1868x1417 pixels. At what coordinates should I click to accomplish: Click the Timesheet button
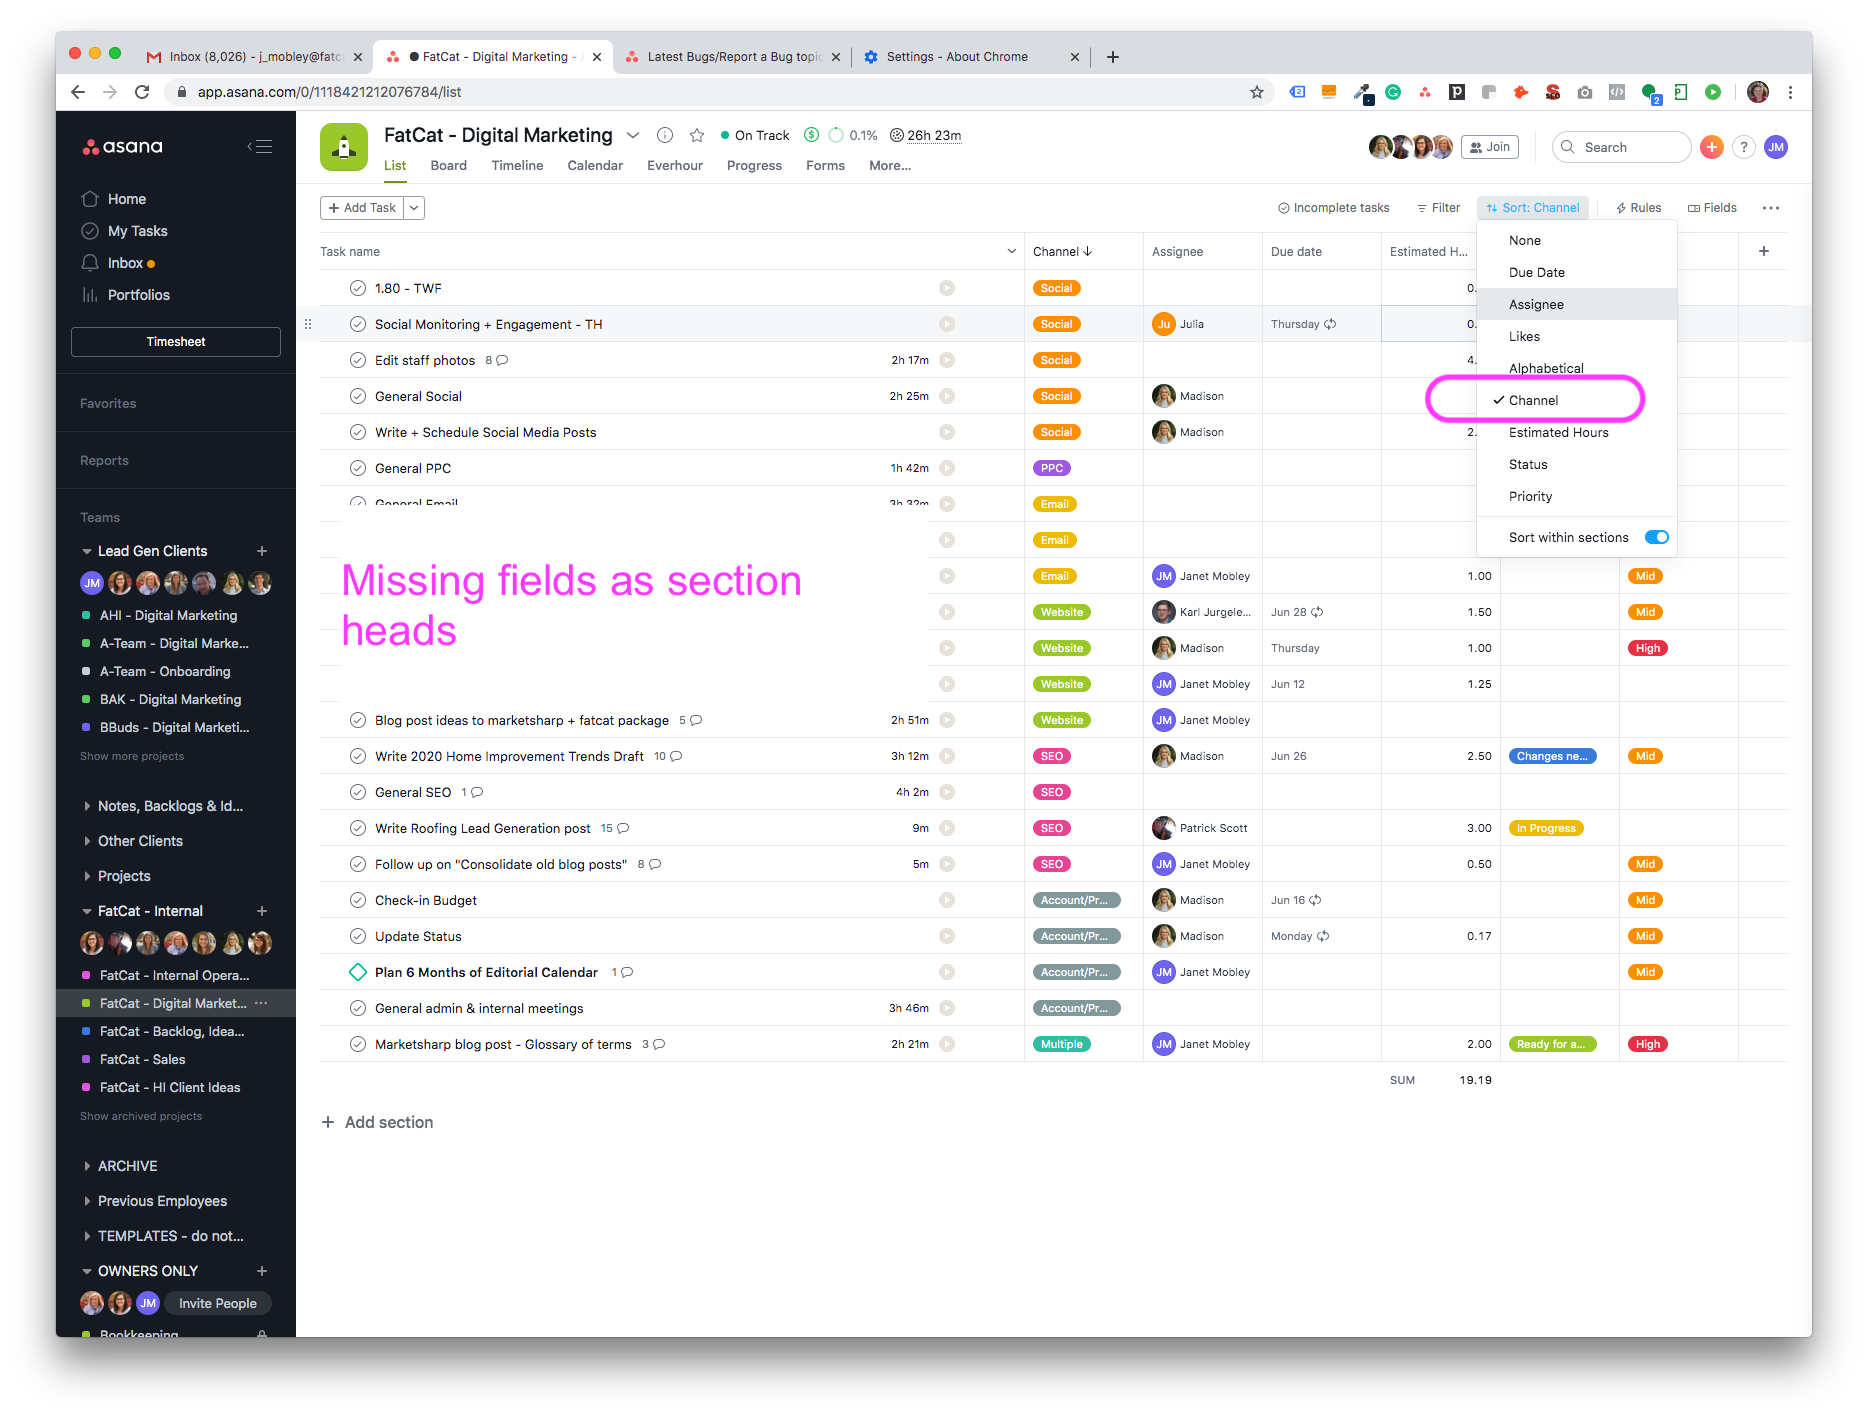tap(176, 342)
